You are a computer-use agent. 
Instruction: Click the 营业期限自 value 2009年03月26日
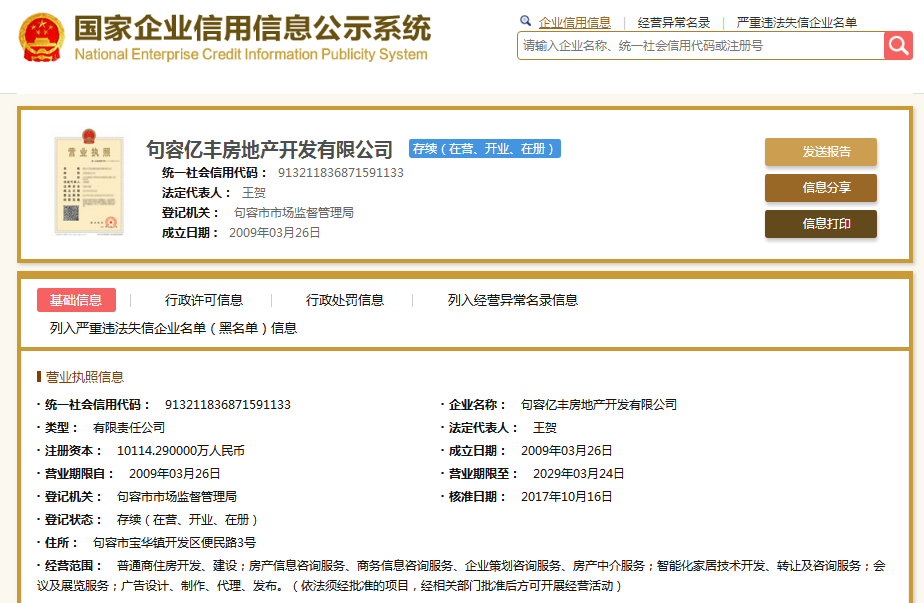coord(174,473)
